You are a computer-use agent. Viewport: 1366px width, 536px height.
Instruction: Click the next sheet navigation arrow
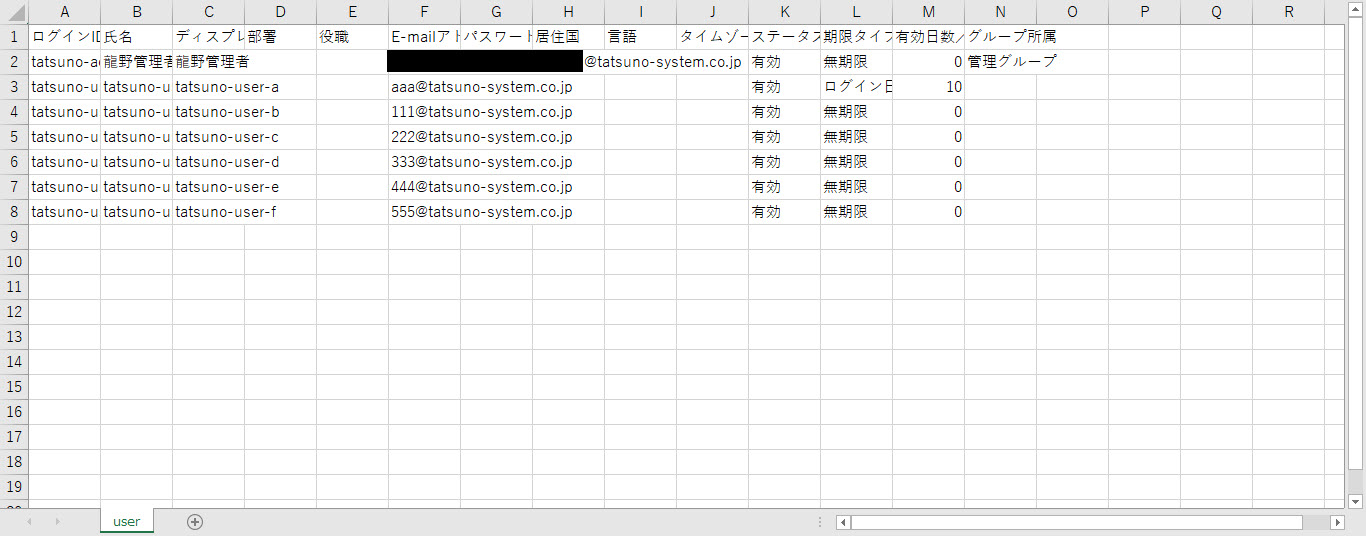click(x=57, y=521)
